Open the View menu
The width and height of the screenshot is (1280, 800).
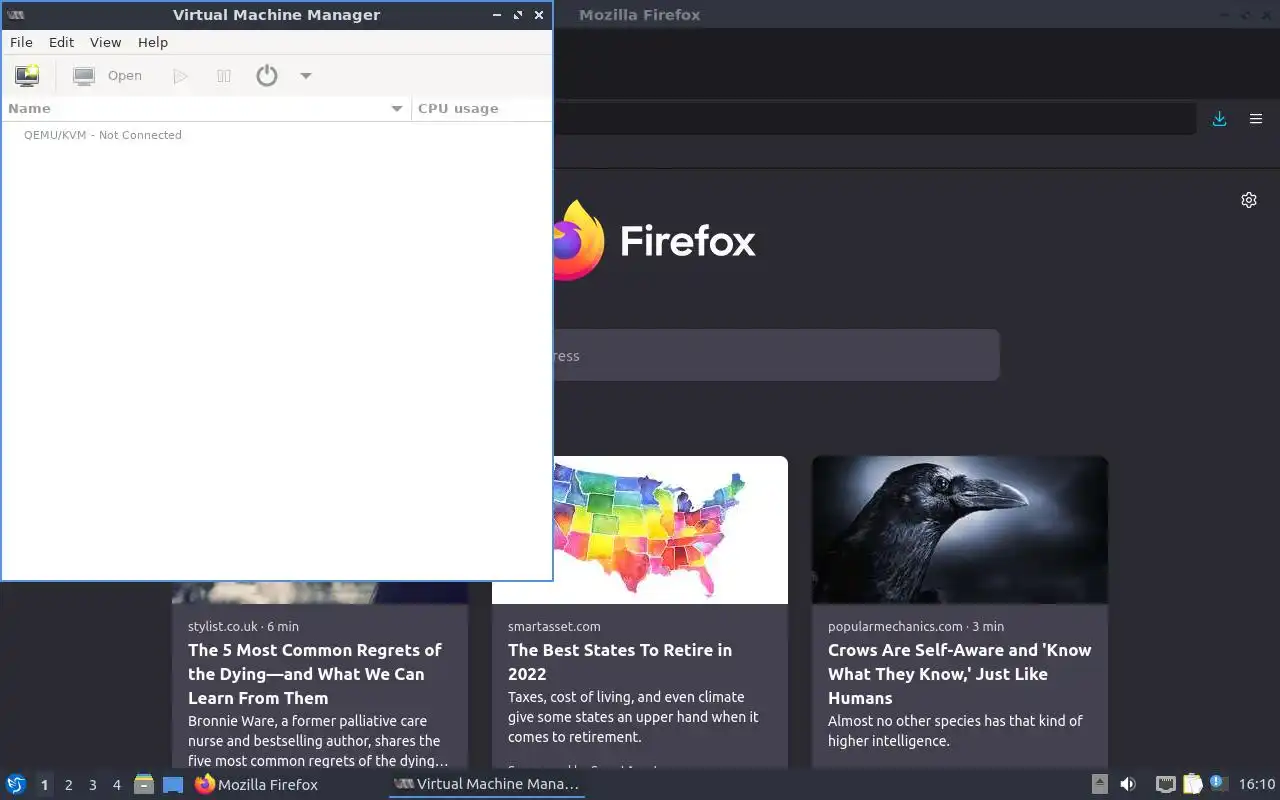click(x=105, y=42)
